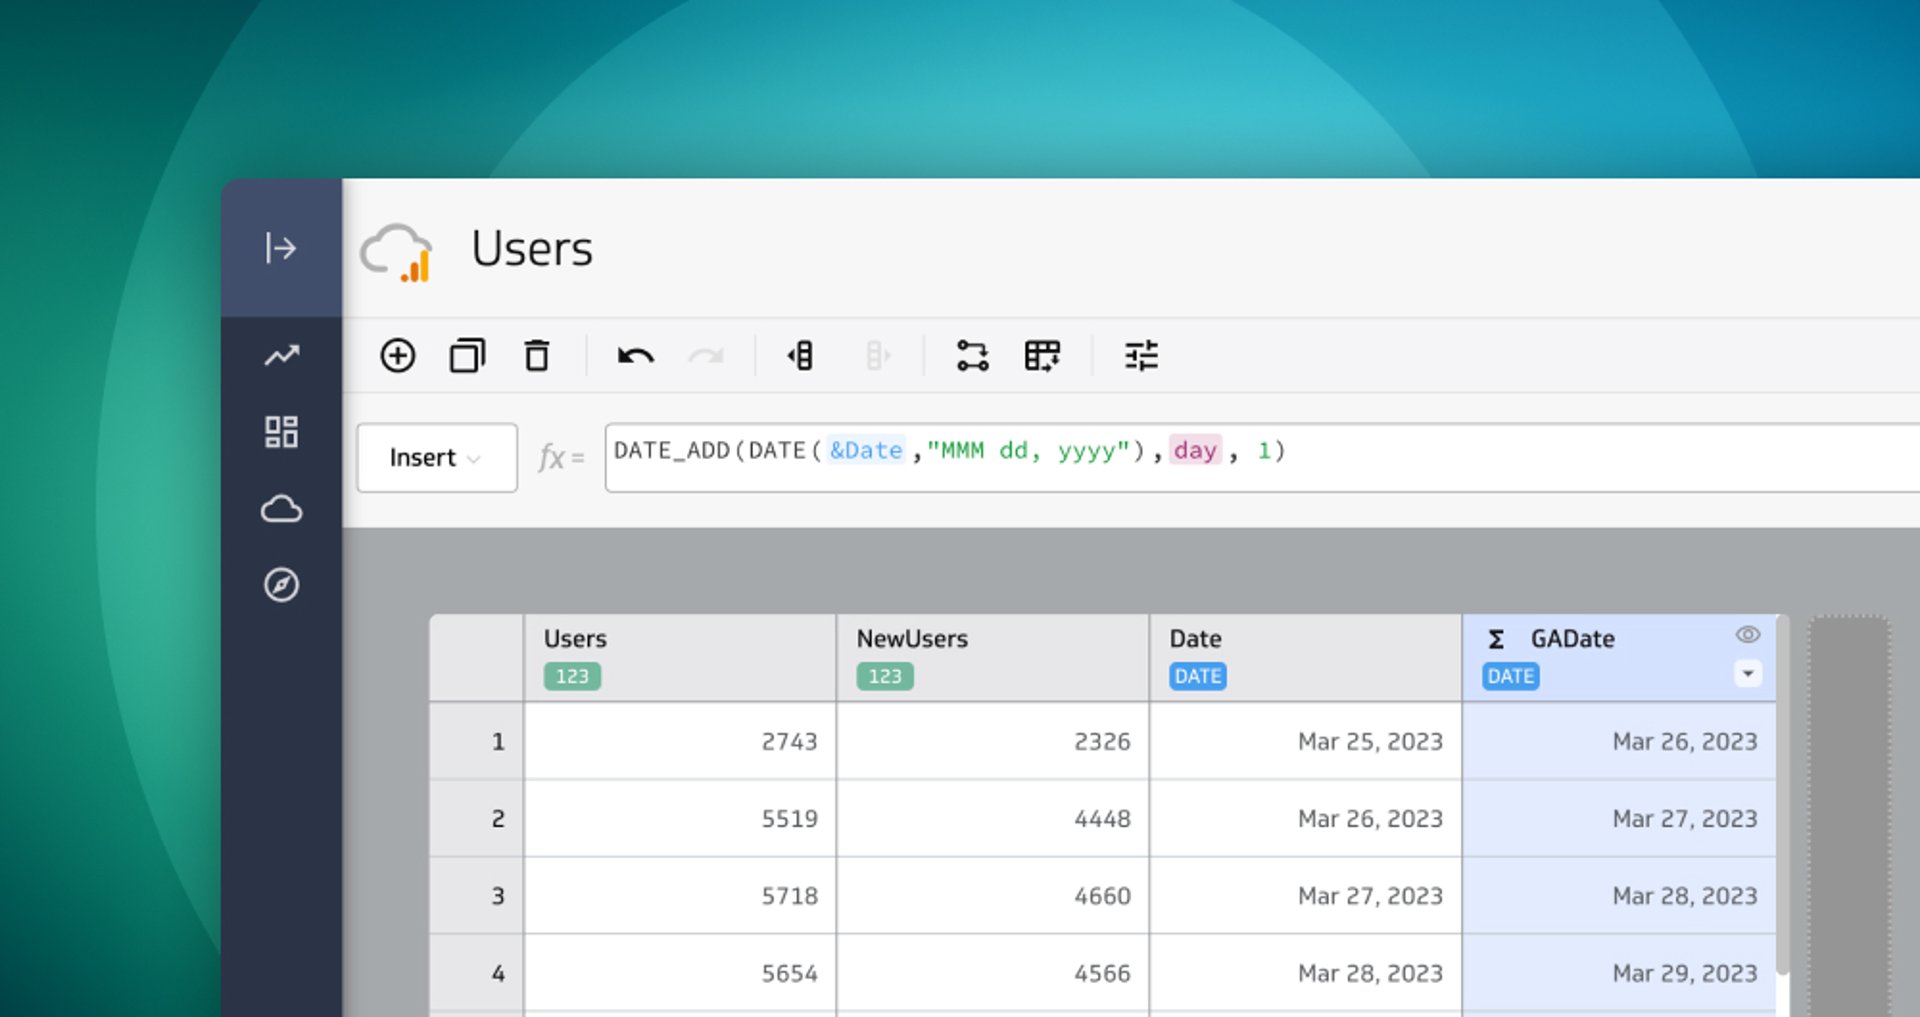
Task: Open the GADate column options dropdown
Action: click(x=1747, y=674)
